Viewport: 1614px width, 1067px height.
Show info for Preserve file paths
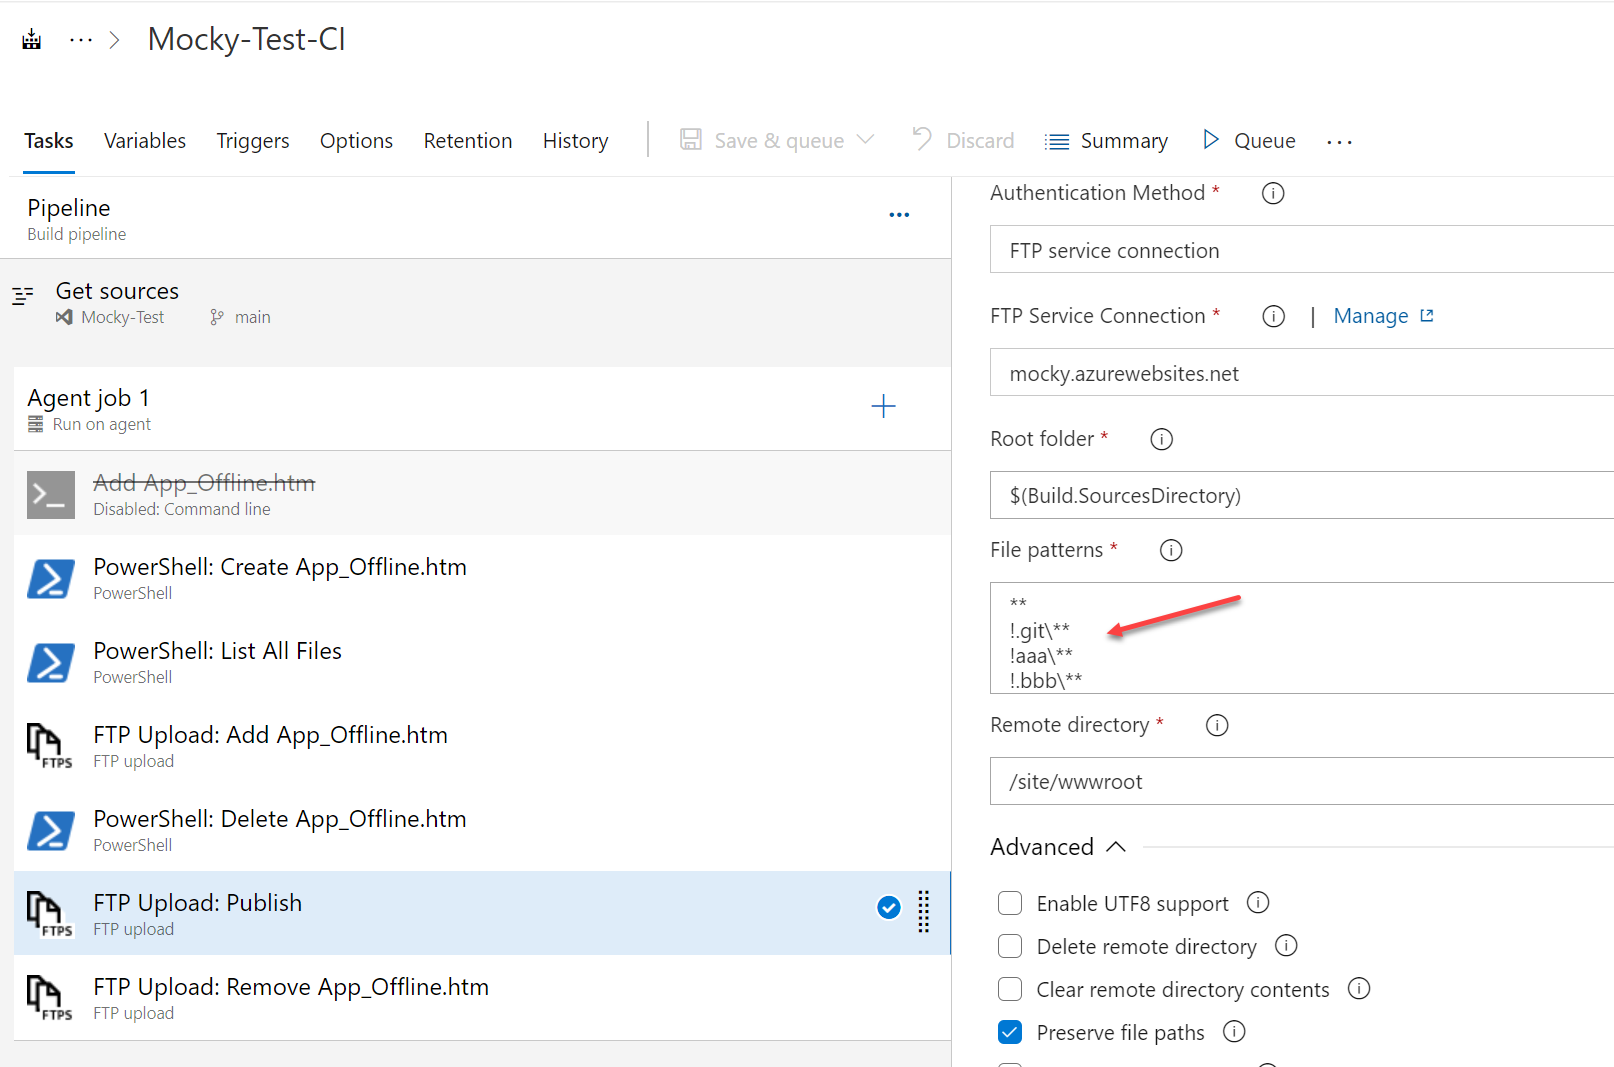(x=1235, y=1031)
